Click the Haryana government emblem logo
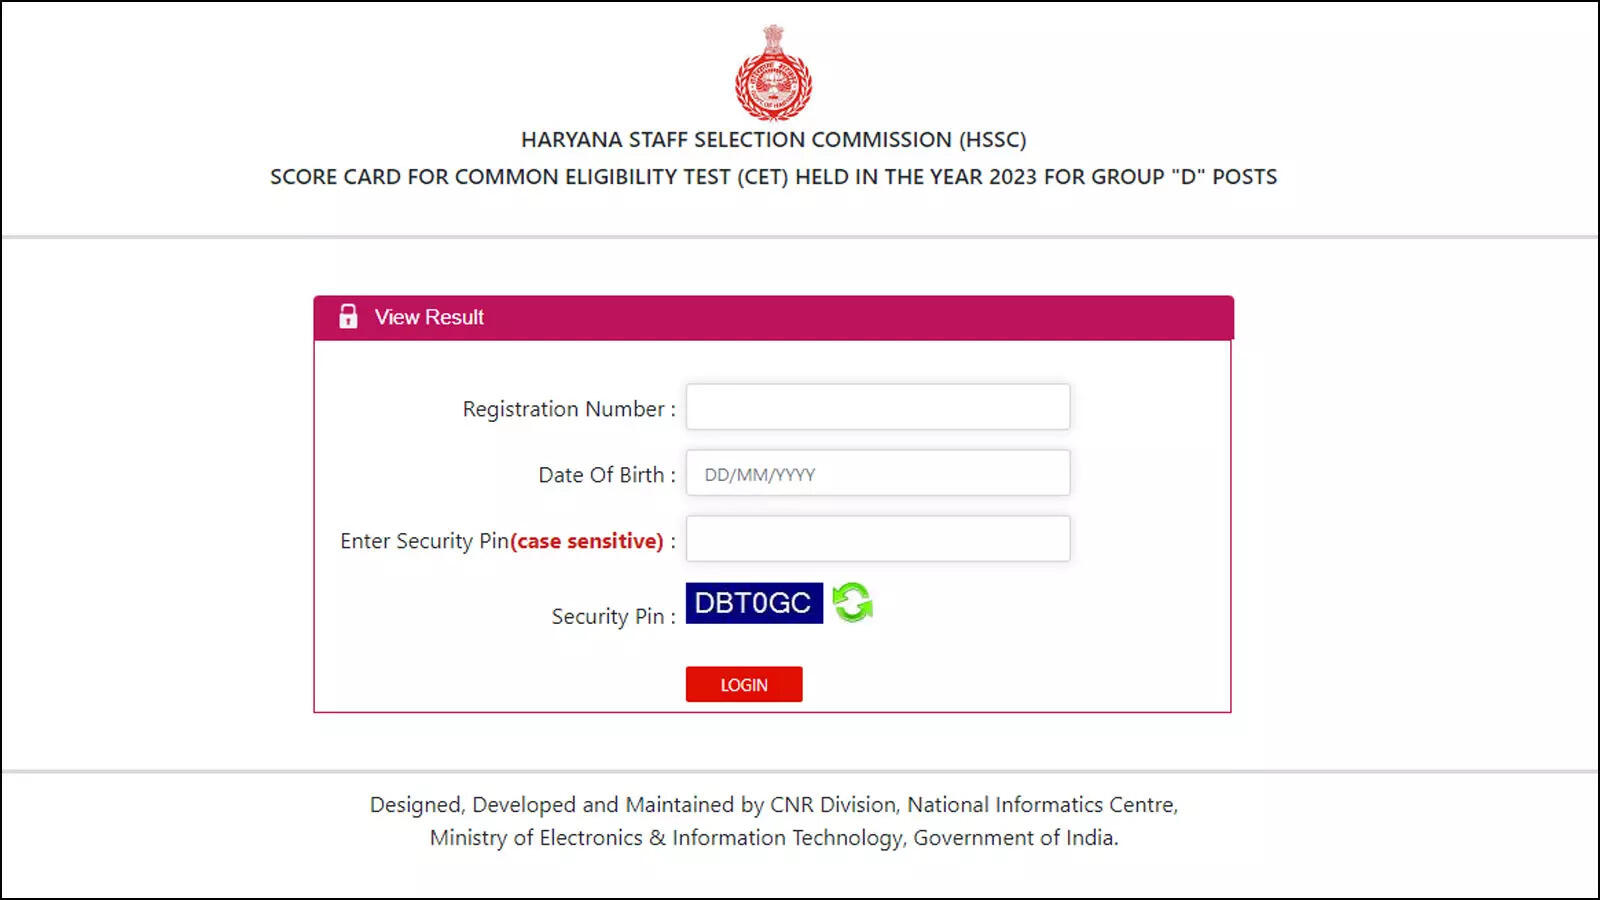 pyautogui.click(x=773, y=72)
